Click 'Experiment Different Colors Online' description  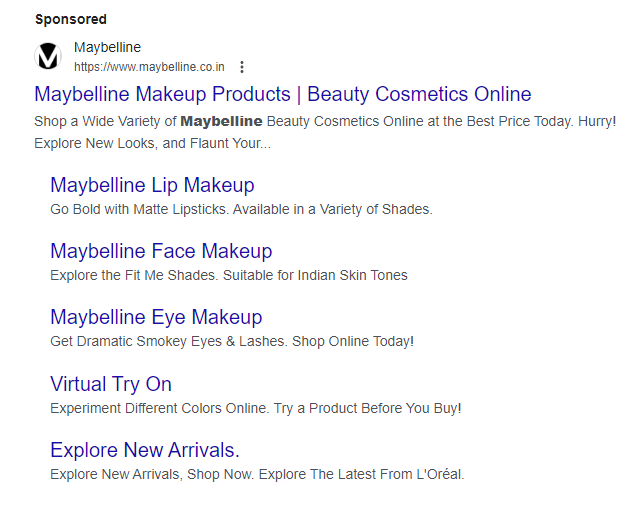point(256,408)
